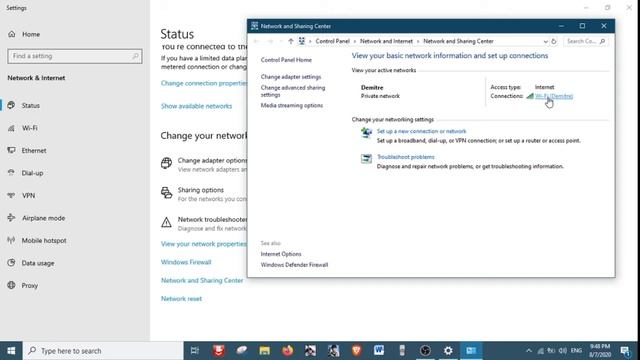
Task: Click Set up a new connection or network
Action: point(421,131)
